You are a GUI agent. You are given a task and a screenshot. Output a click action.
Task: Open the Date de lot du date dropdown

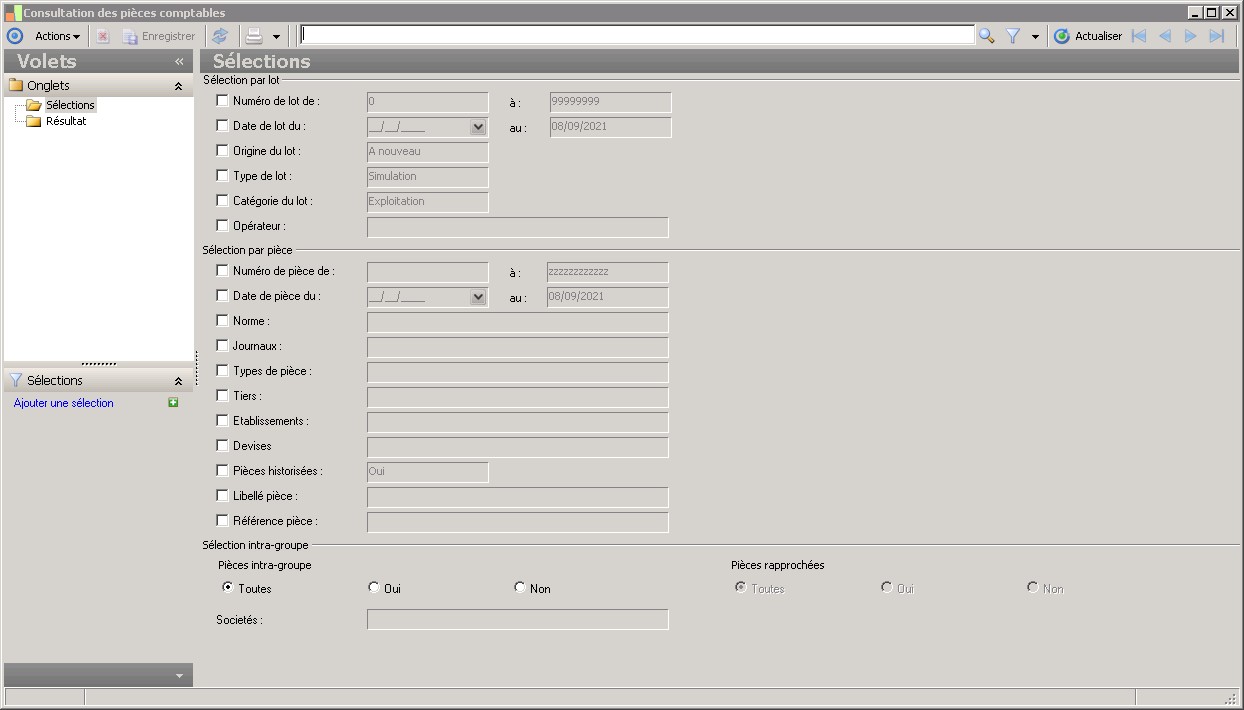pyautogui.click(x=477, y=127)
